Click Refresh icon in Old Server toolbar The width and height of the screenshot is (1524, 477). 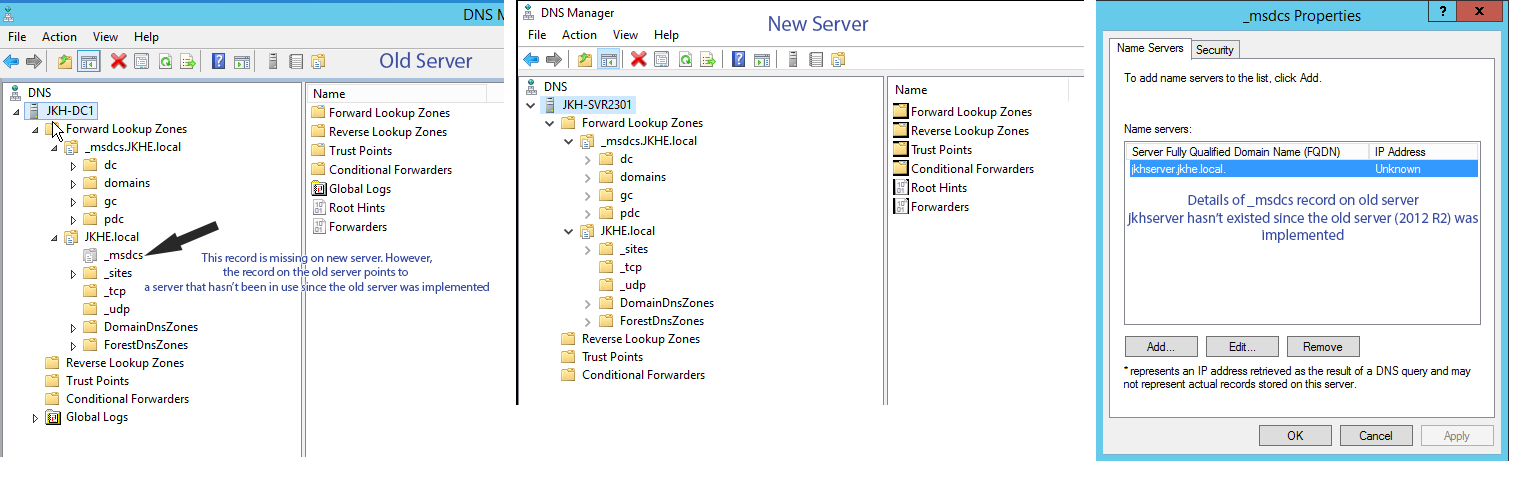point(164,62)
